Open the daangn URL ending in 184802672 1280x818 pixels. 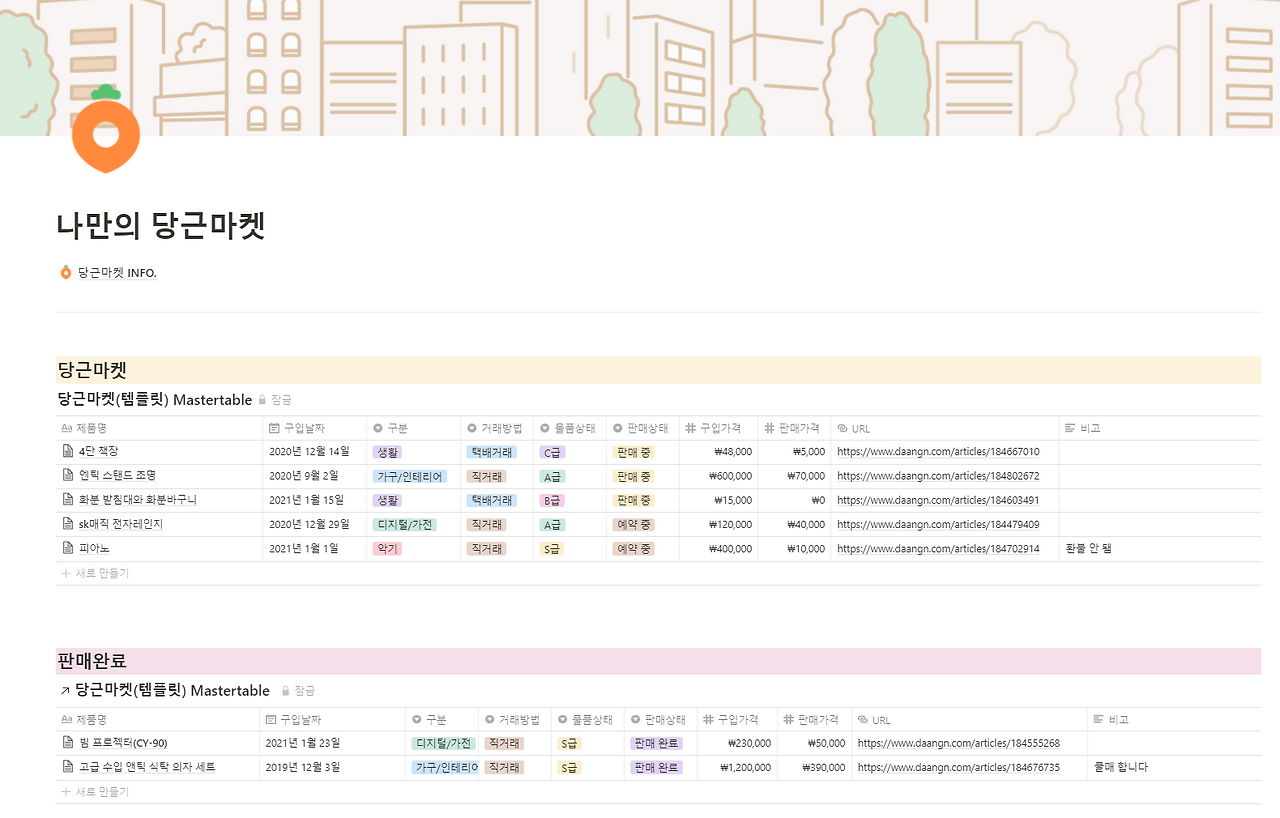938,476
